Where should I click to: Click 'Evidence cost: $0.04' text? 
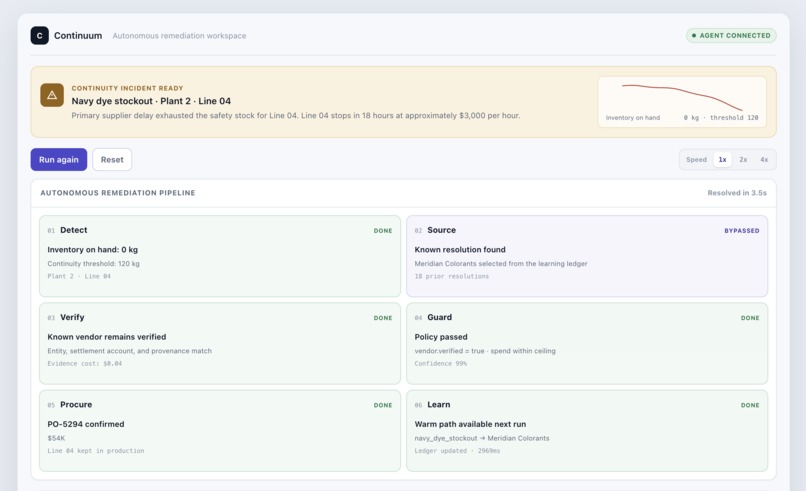[85, 363]
